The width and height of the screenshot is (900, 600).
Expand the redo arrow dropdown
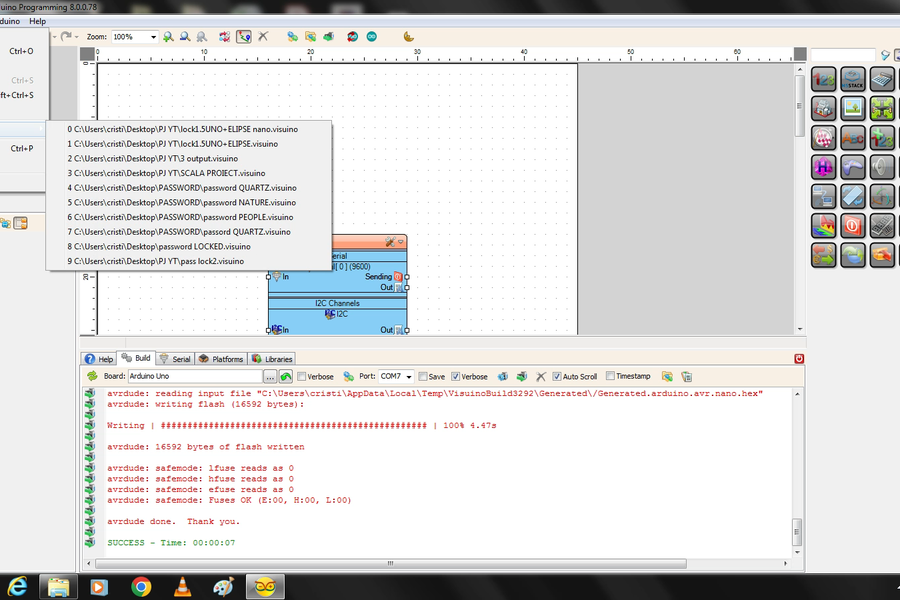[x=76, y=37]
